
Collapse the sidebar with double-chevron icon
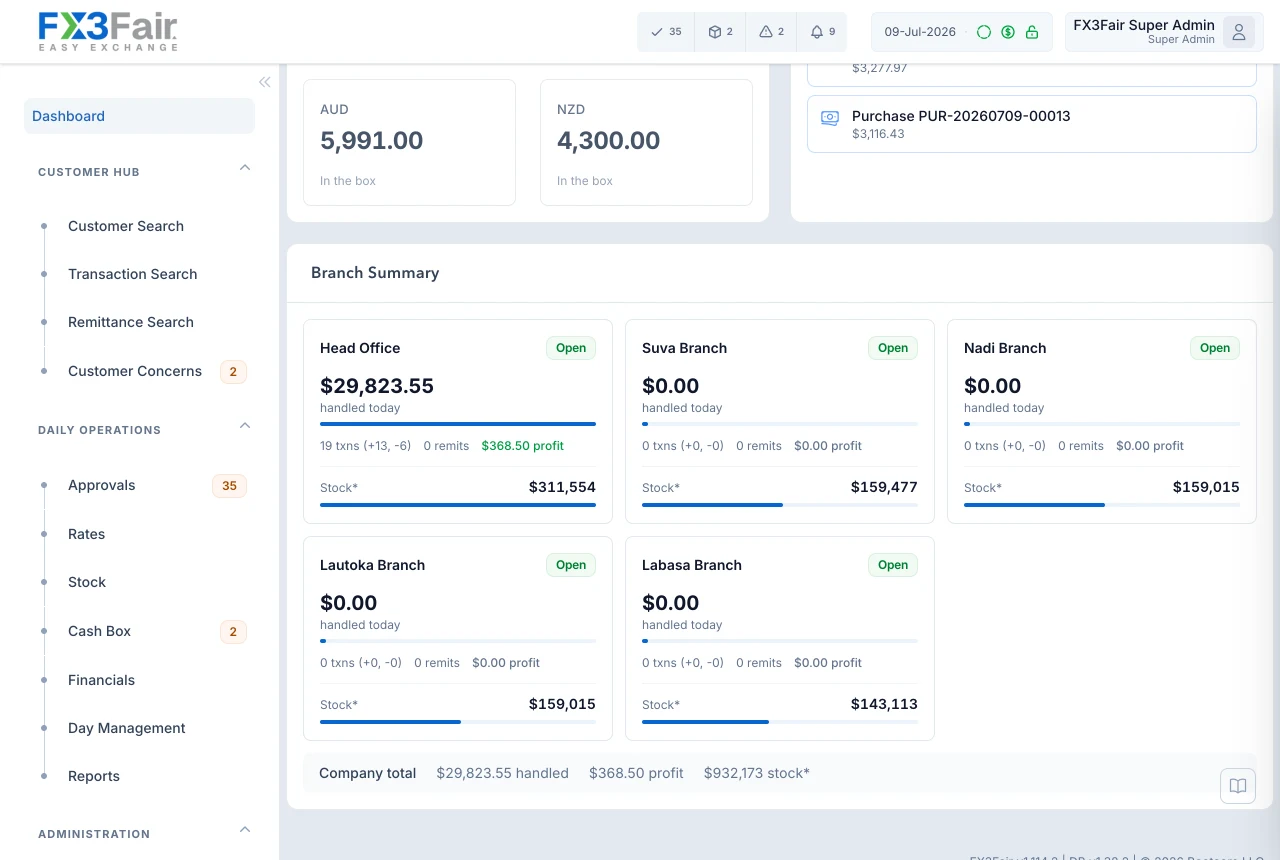coord(265,82)
